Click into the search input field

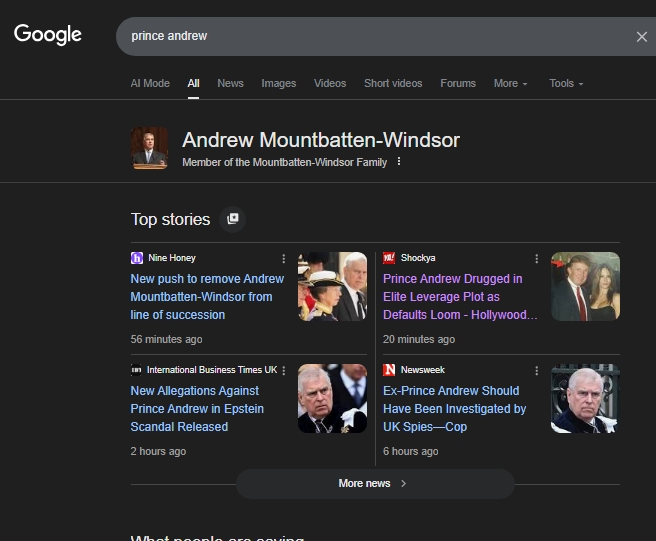click(x=370, y=37)
